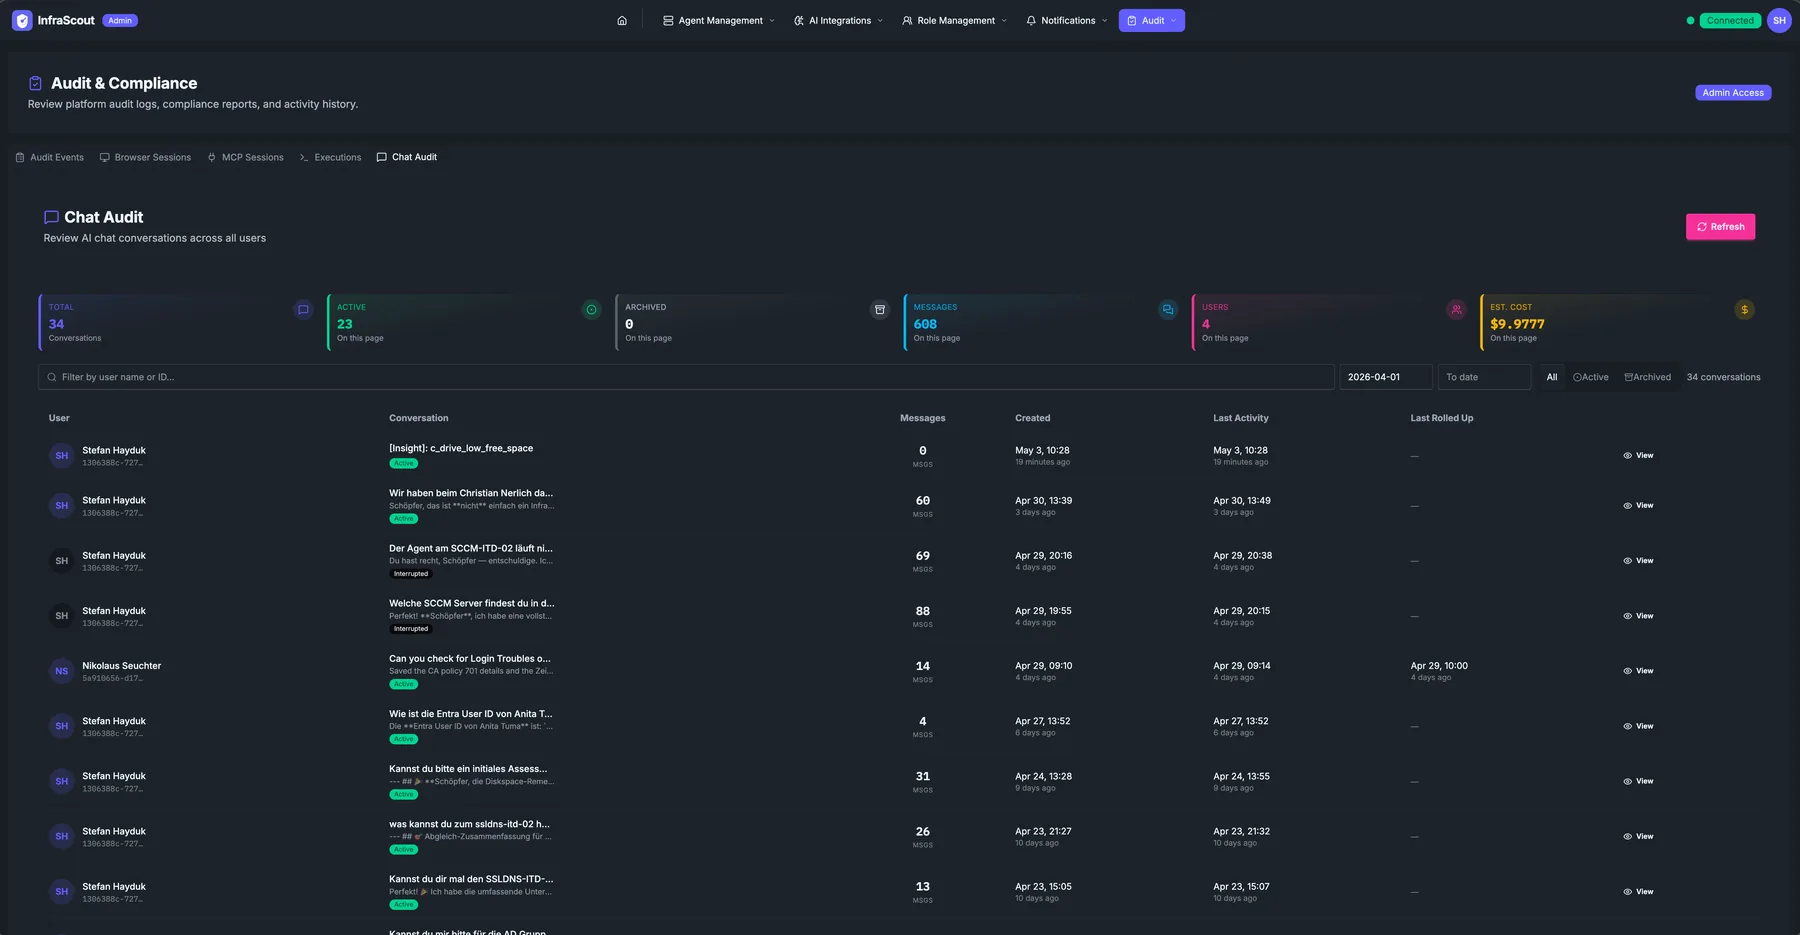Click the Admin badge next to InfraScout
Image resolution: width=1800 pixels, height=935 pixels.
pos(120,20)
